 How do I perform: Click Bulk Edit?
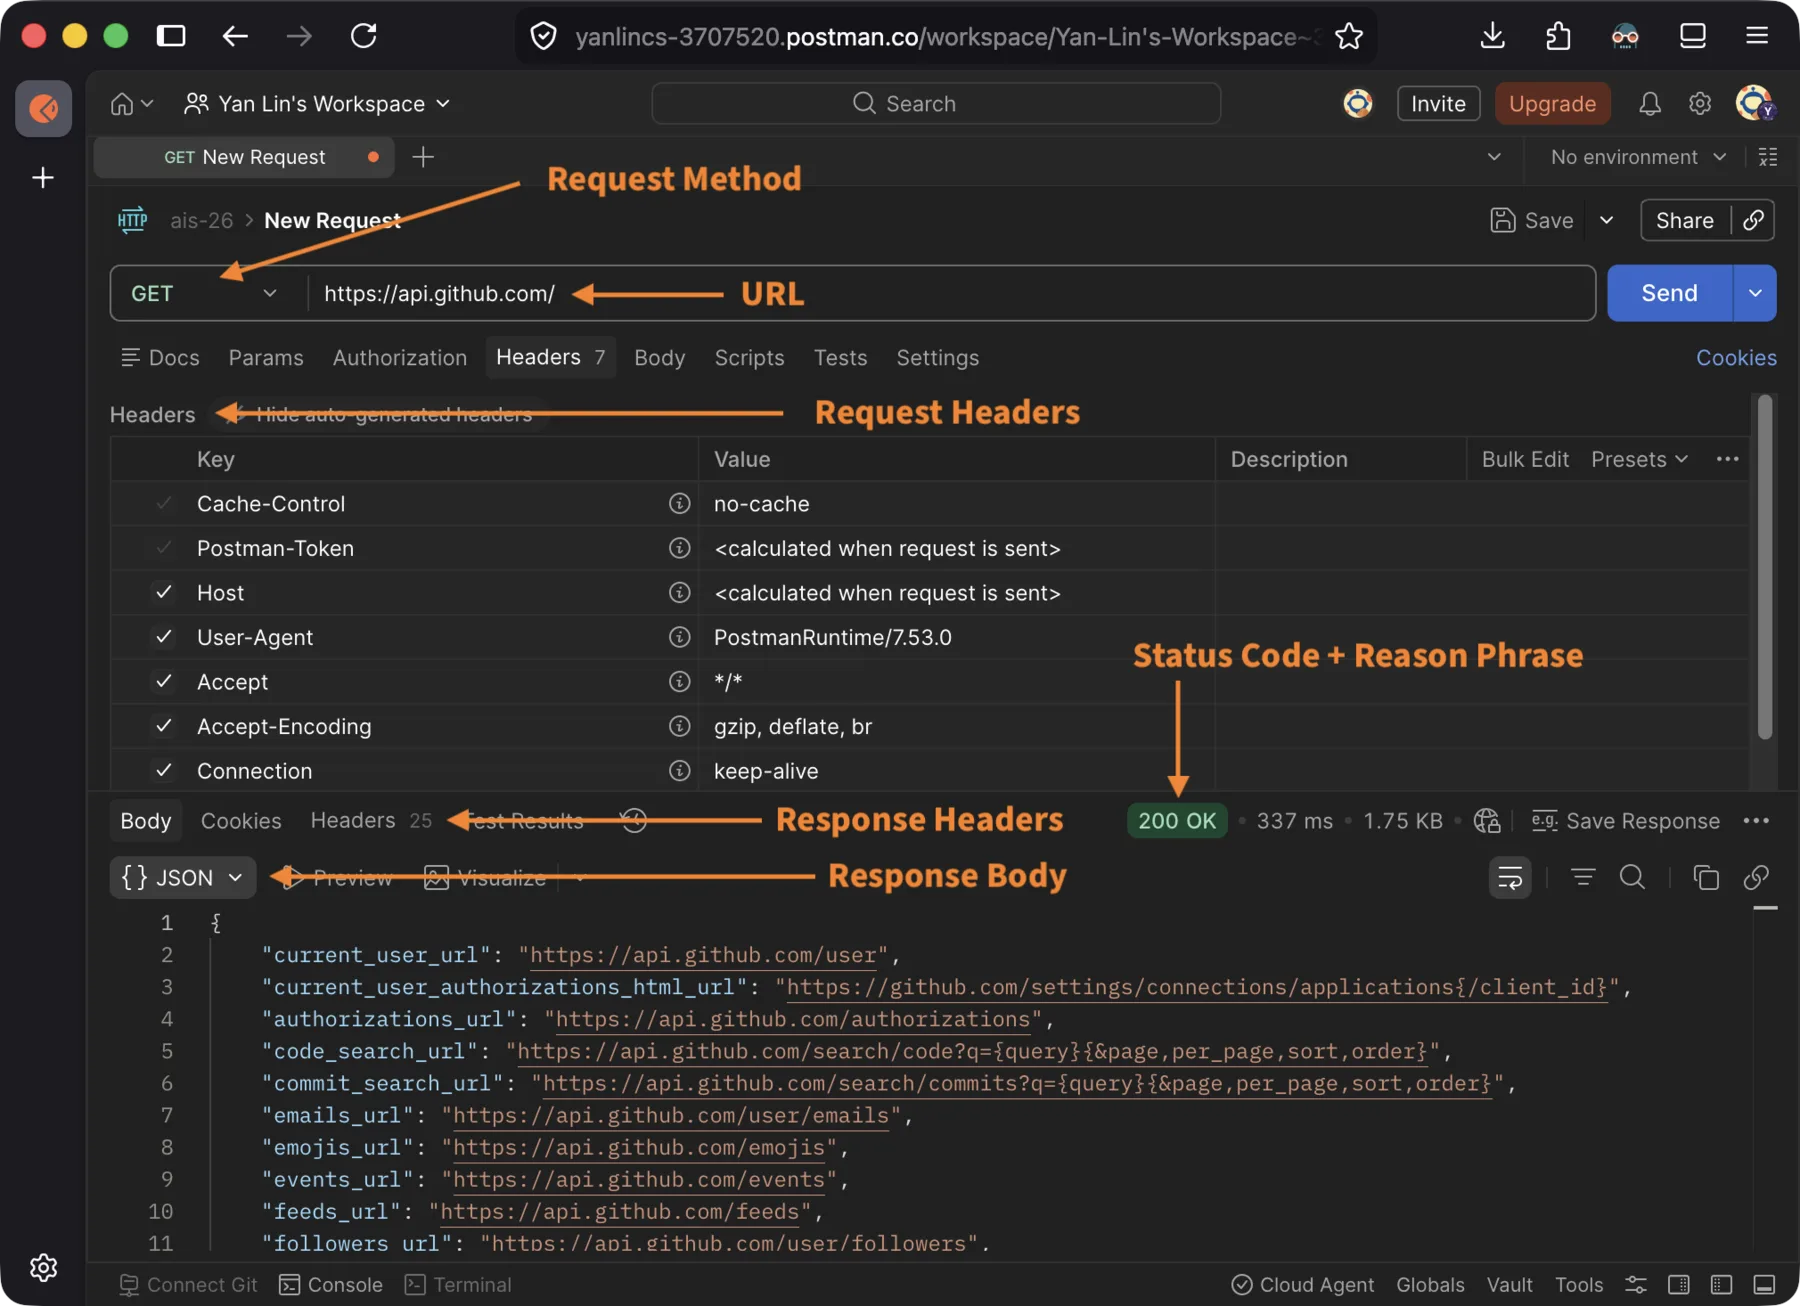[x=1525, y=459]
